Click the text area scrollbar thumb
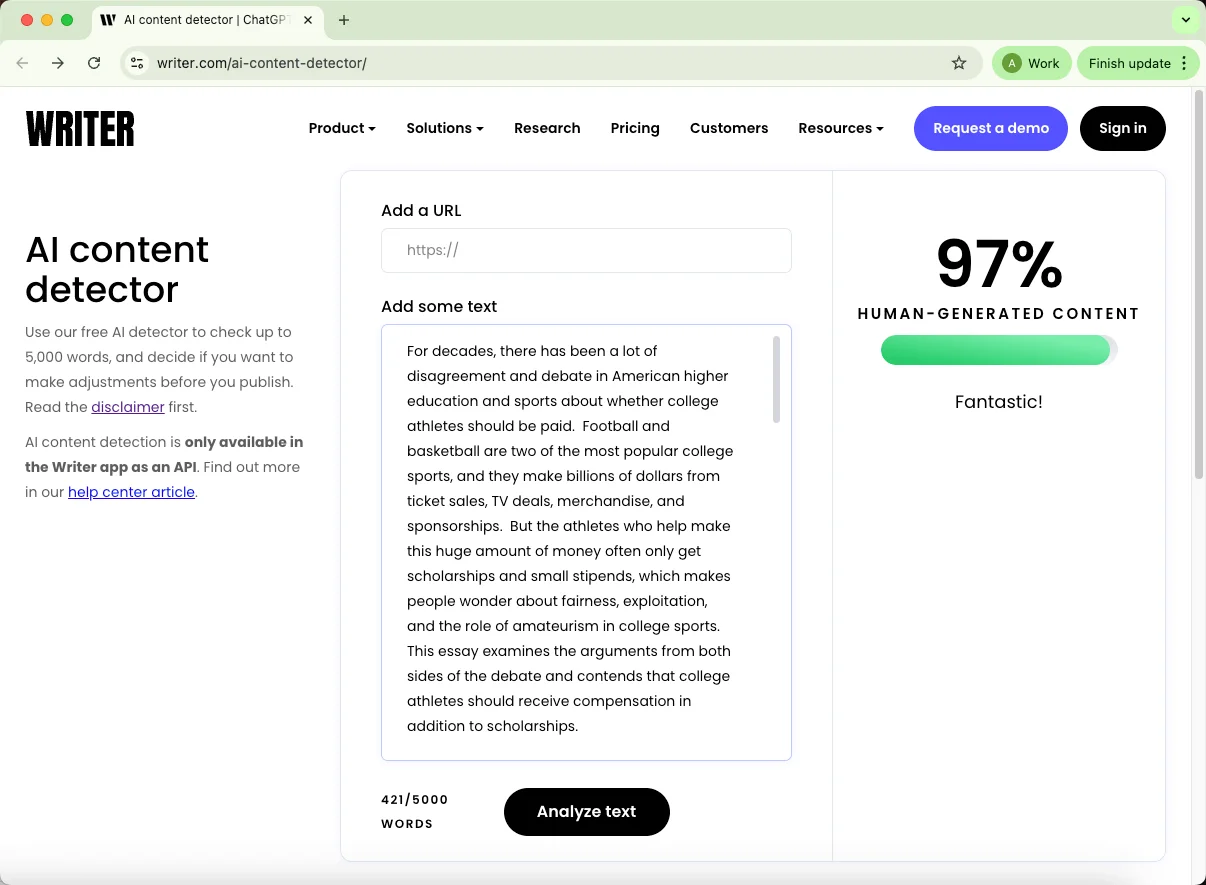This screenshot has width=1206, height=885. tap(776, 379)
